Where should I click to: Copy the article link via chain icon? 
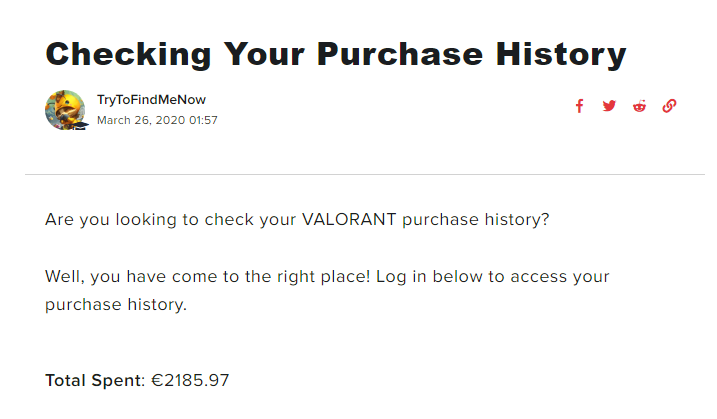[669, 106]
